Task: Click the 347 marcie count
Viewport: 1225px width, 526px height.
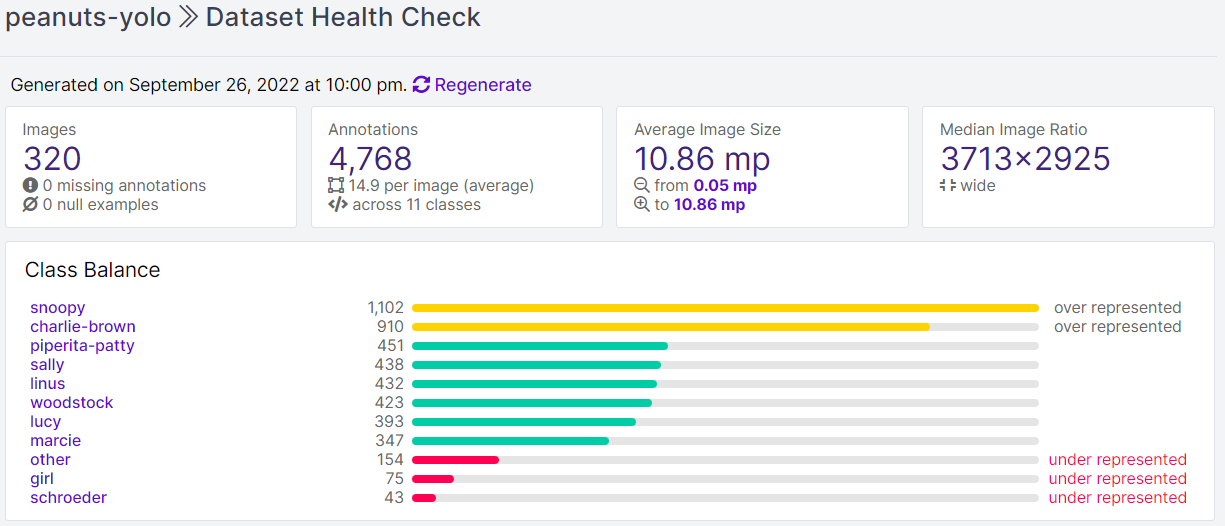Action: coord(390,441)
